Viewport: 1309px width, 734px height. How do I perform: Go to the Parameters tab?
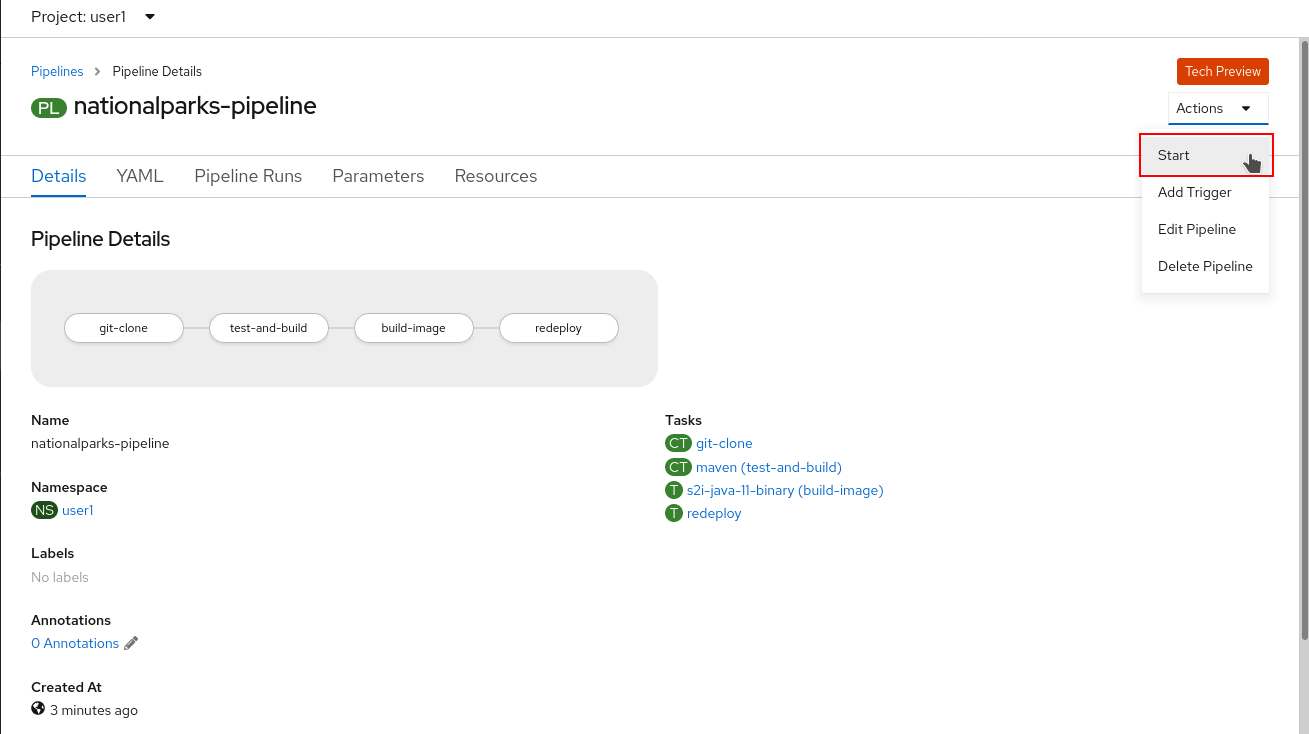[378, 176]
